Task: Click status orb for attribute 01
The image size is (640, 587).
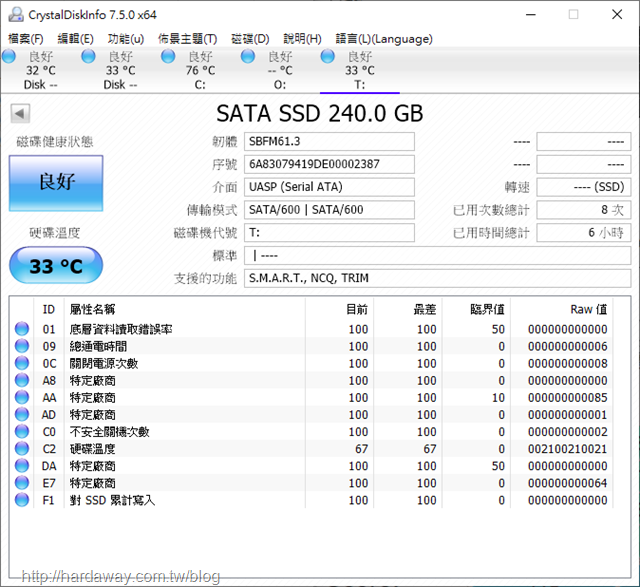Action: (22, 329)
